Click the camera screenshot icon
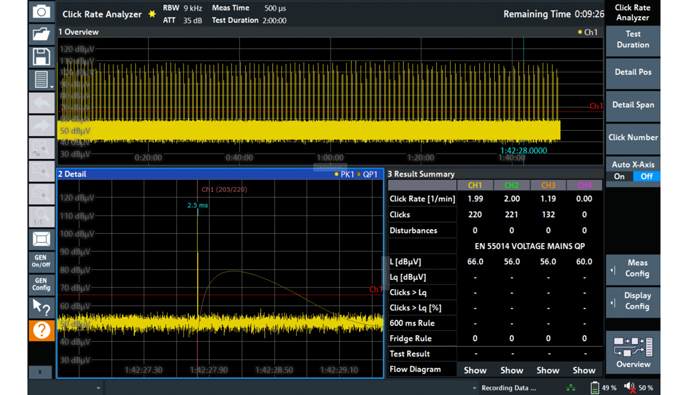Image resolution: width=695 pixels, height=395 pixels. (41, 12)
